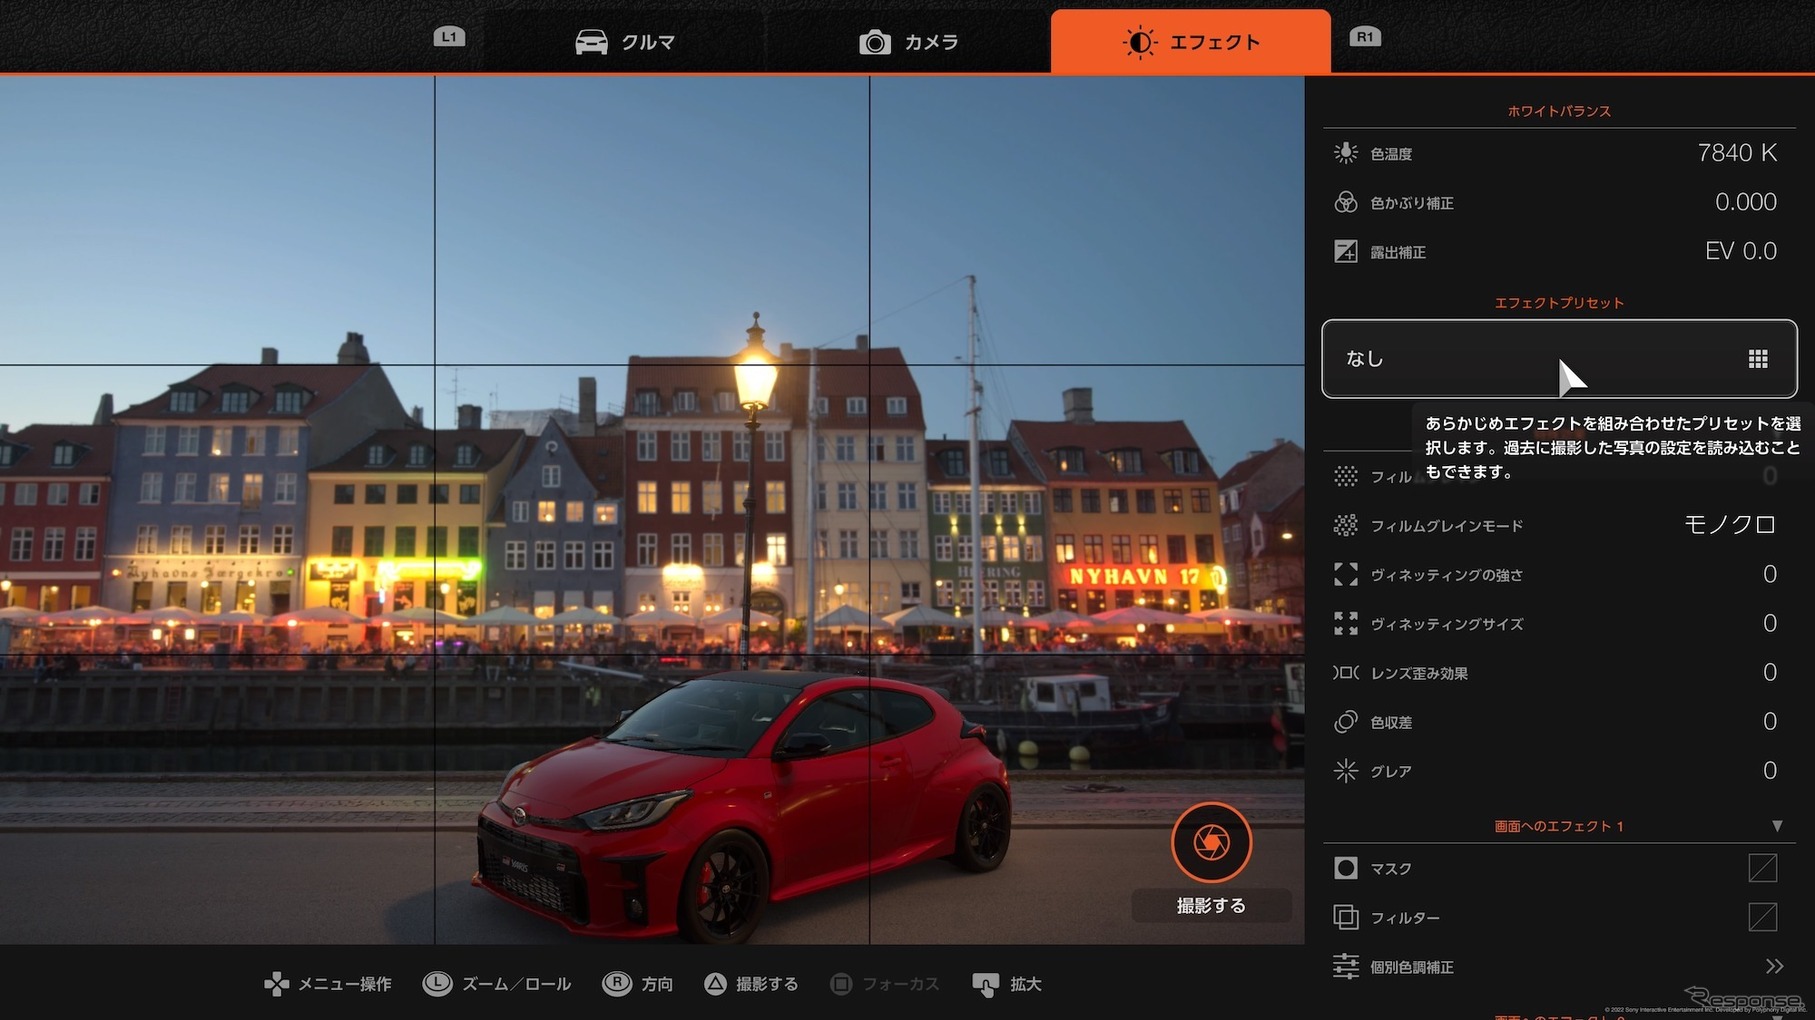Click the L1 shoulder button indicator

pos(449,37)
